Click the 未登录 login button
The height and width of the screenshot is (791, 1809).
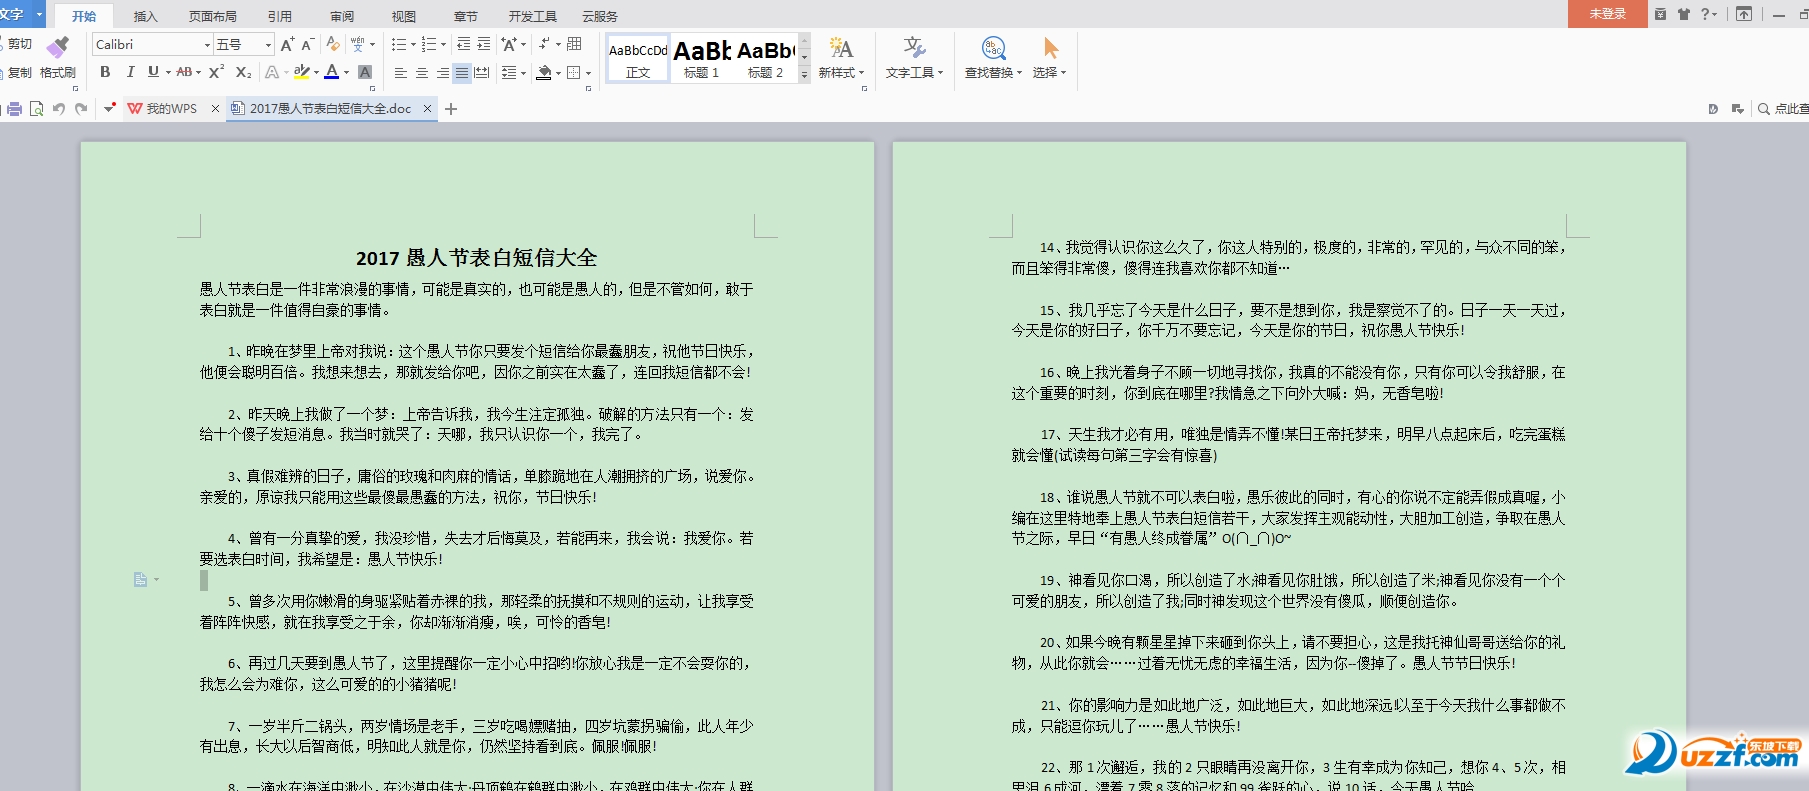1607,14
